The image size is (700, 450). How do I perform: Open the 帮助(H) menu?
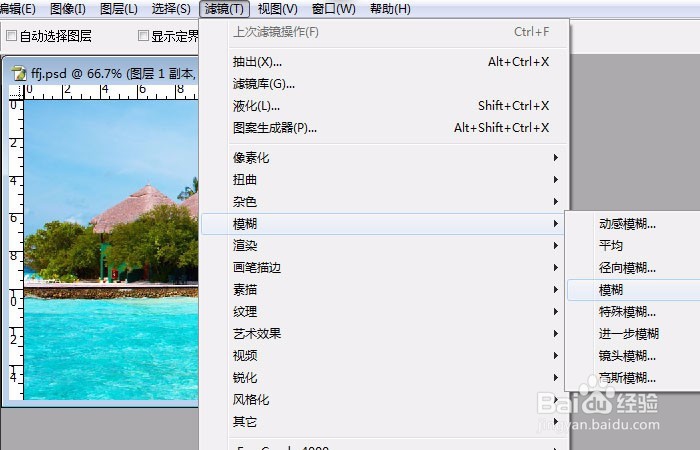click(390, 8)
